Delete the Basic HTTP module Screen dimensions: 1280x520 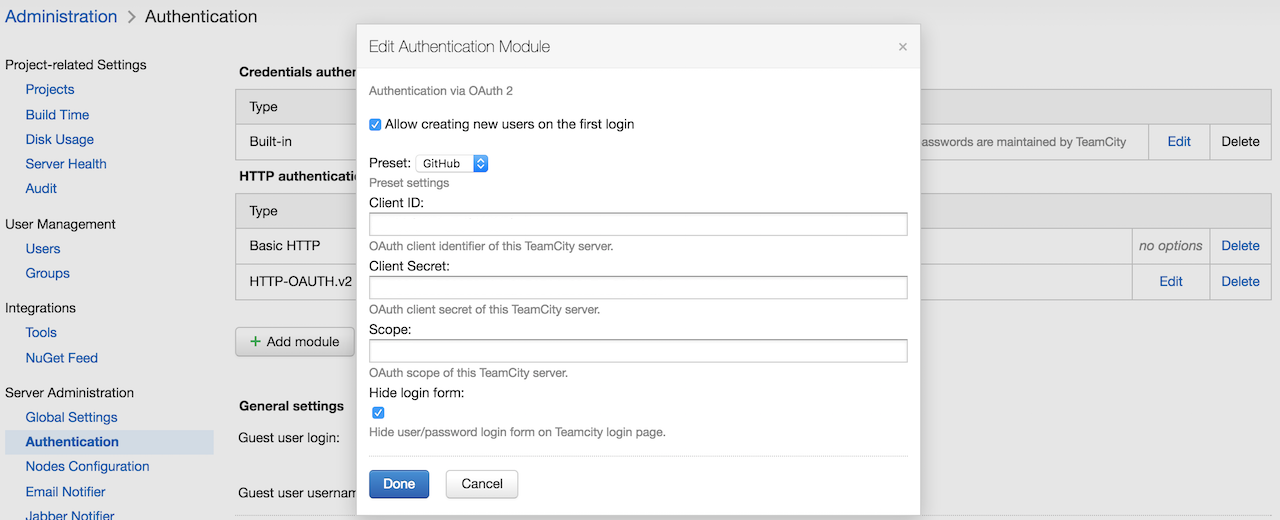point(1240,246)
